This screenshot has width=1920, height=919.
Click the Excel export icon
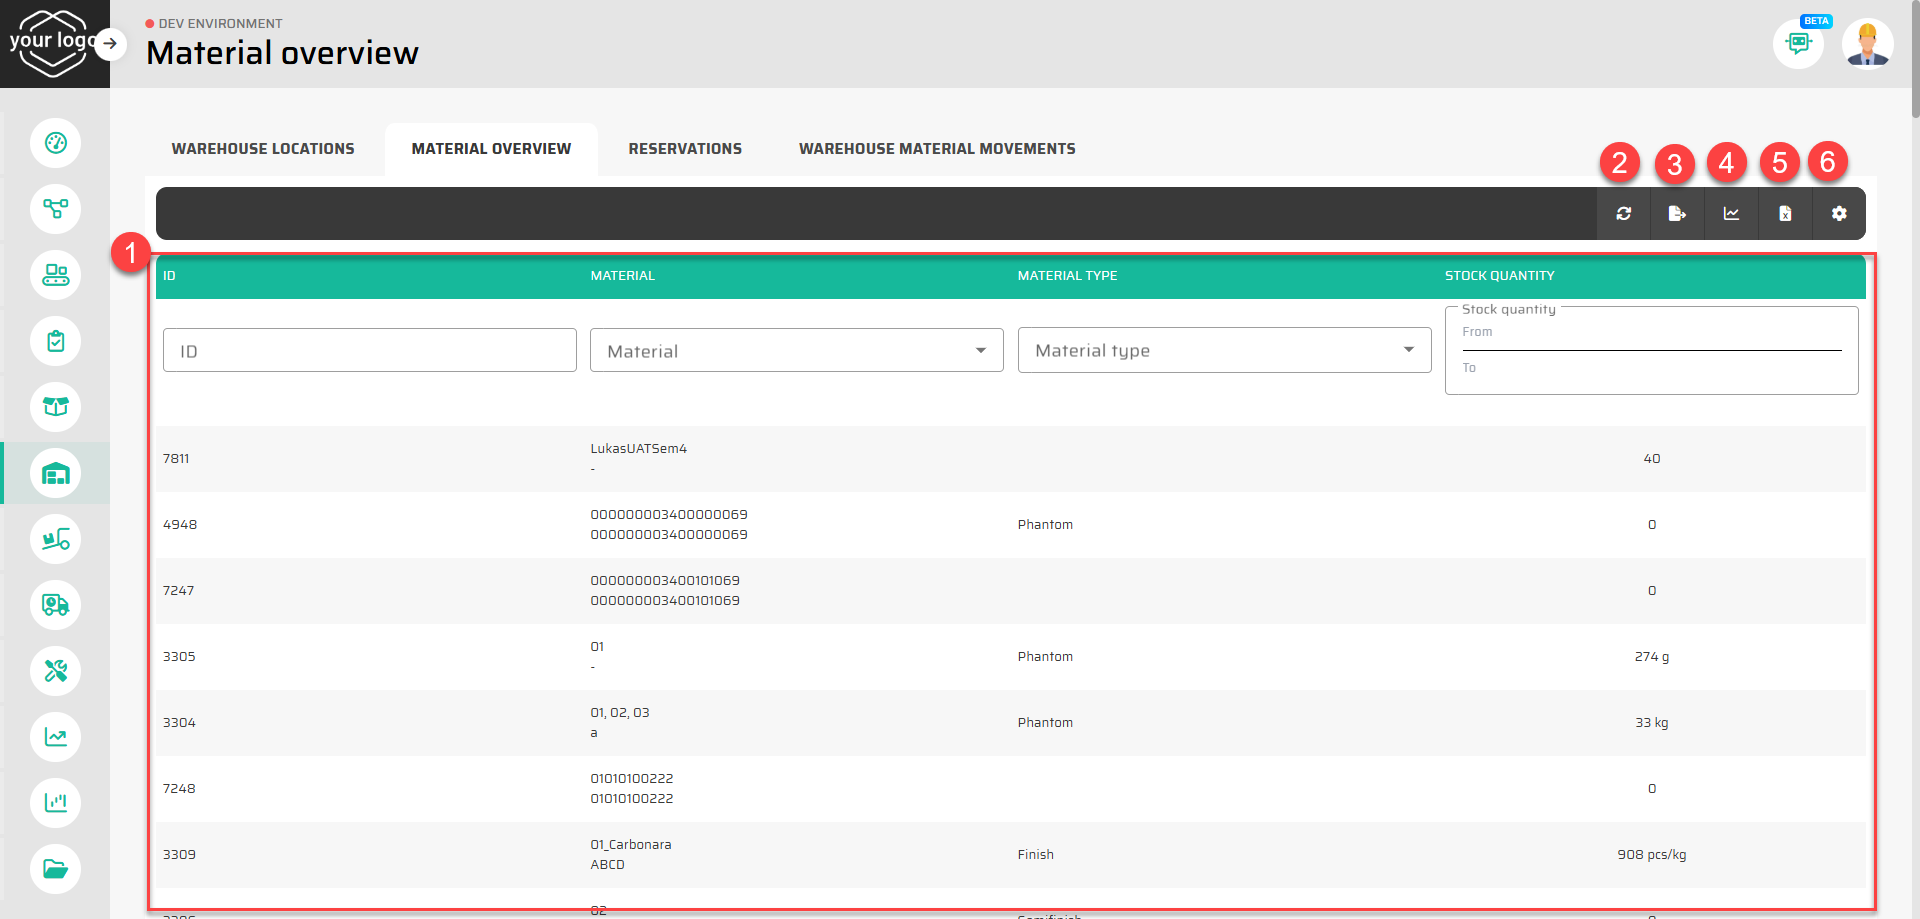coord(1785,214)
